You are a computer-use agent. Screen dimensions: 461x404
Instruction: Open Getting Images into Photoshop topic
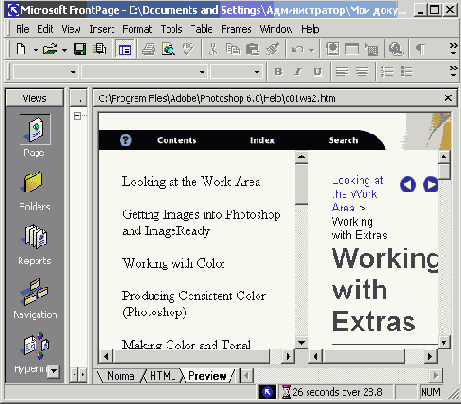click(x=201, y=223)
